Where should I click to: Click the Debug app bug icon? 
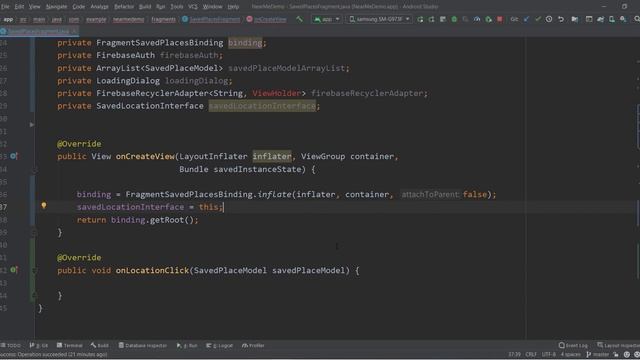coord(454,19)
